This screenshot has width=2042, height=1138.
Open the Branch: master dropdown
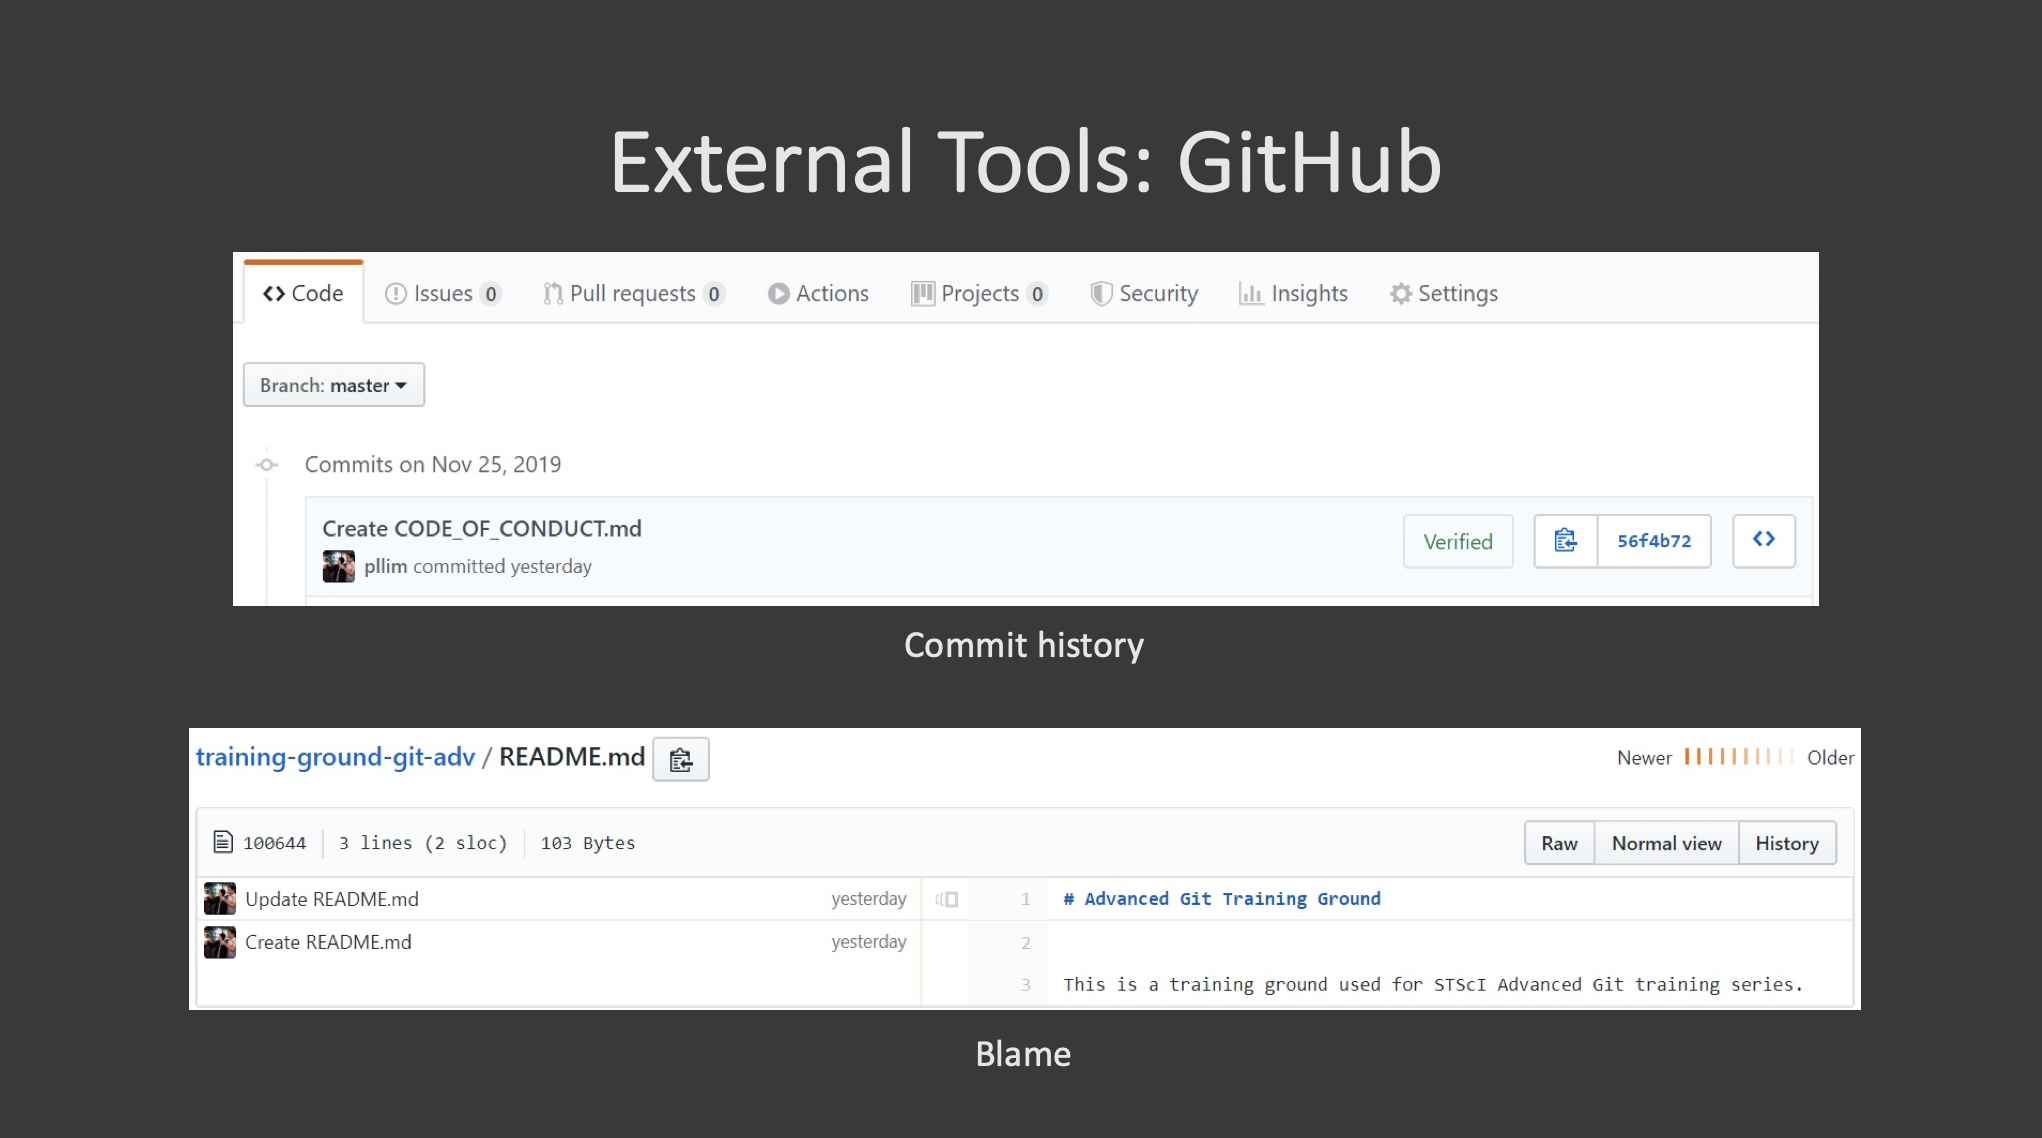pos(333,384)
